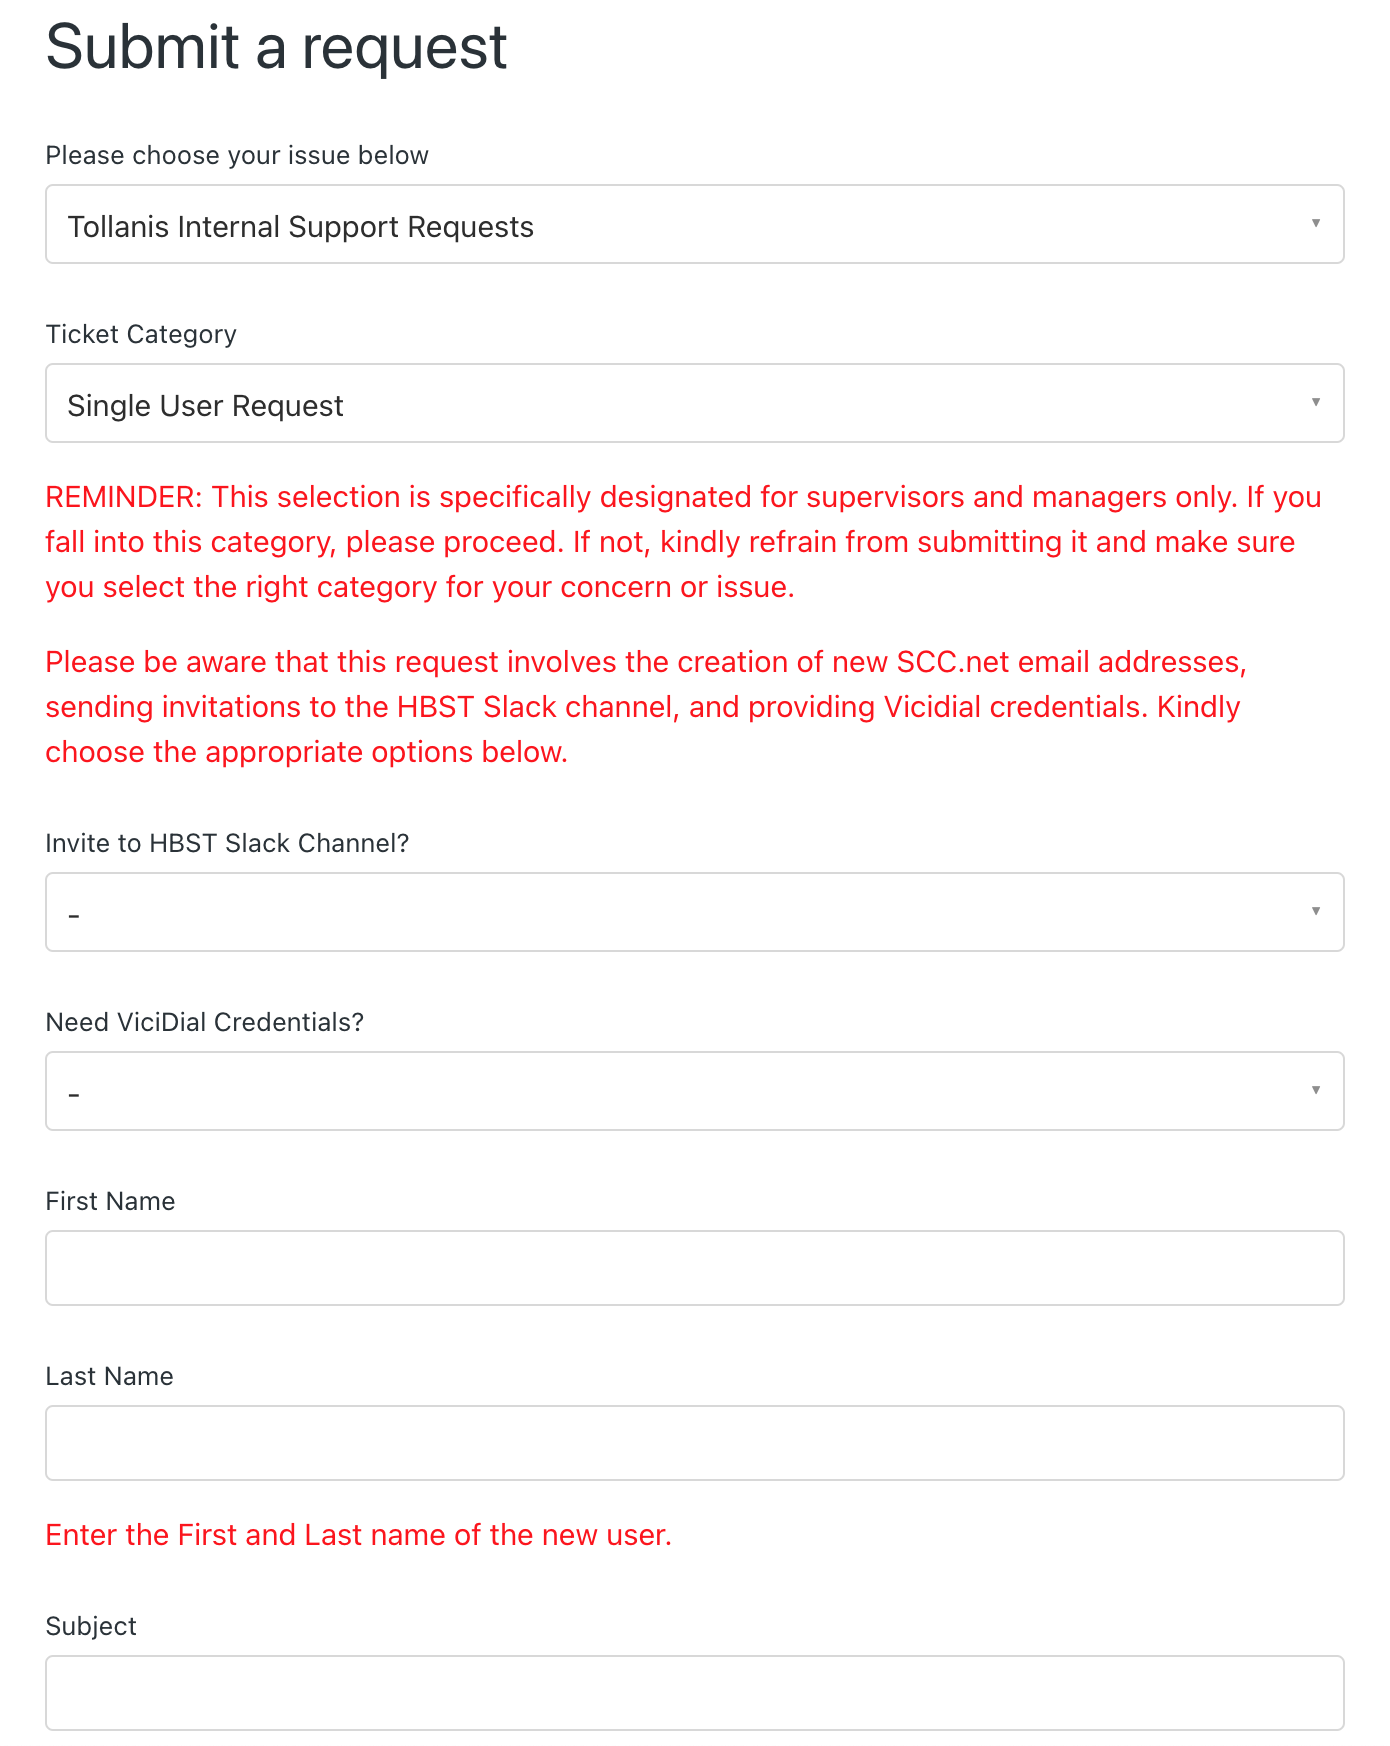The image size is (1390, 1746).
Task: Click into the Last Name input box
Action: (694, 1443)
